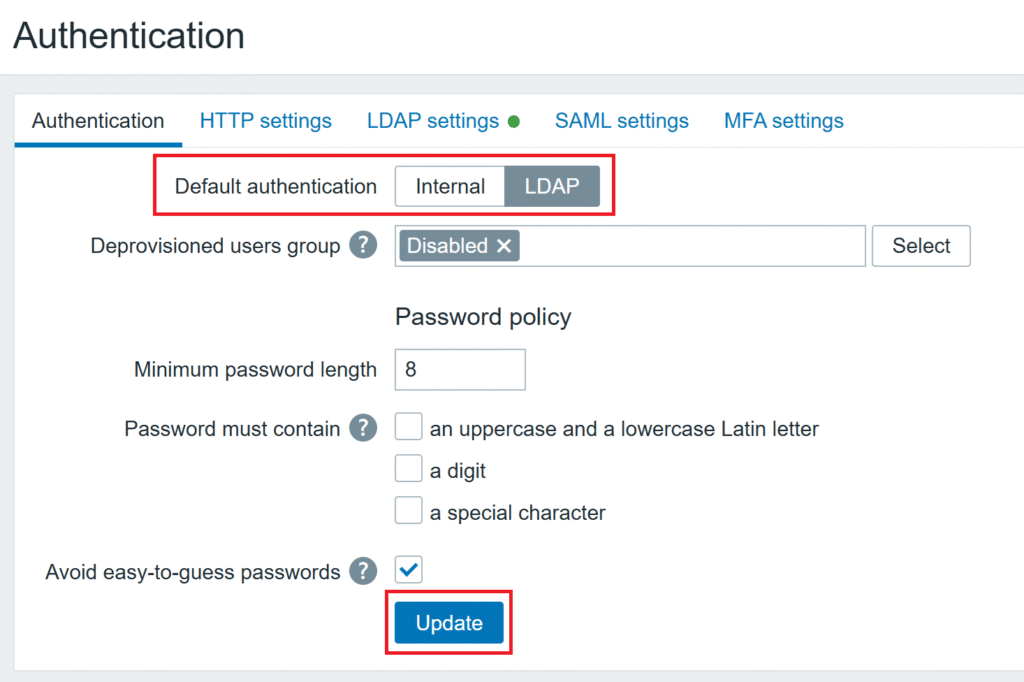Switch to the HTTP settings tab
The image size is (1024, 682).
point(265,120)
